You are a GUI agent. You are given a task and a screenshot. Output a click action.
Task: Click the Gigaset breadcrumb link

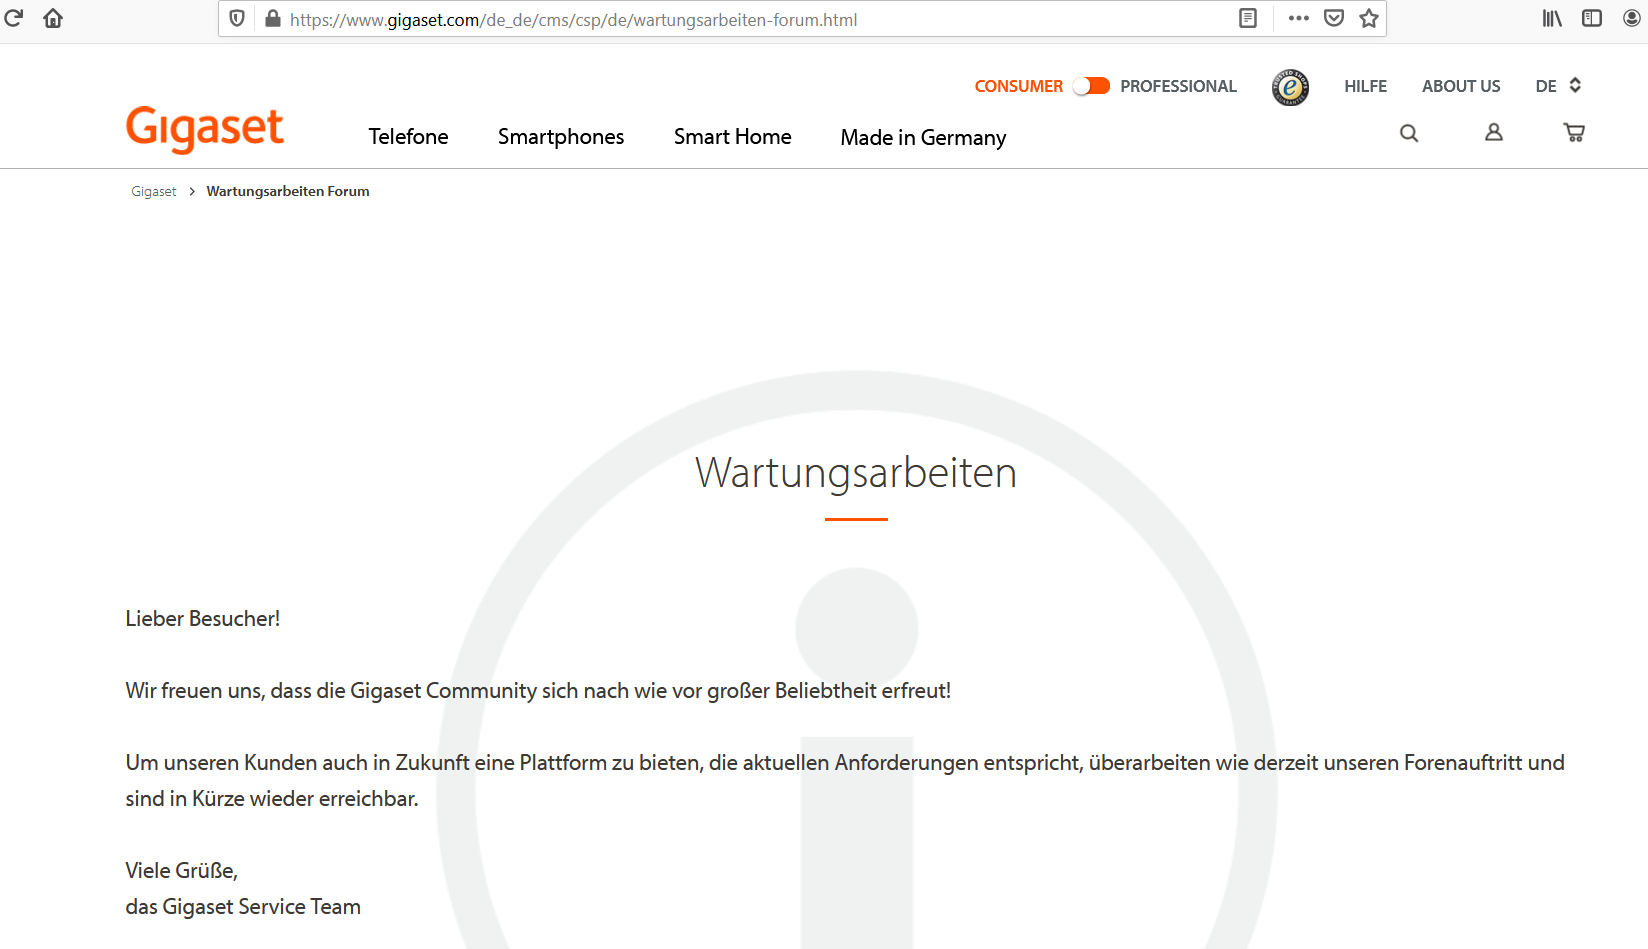(154, 191)
